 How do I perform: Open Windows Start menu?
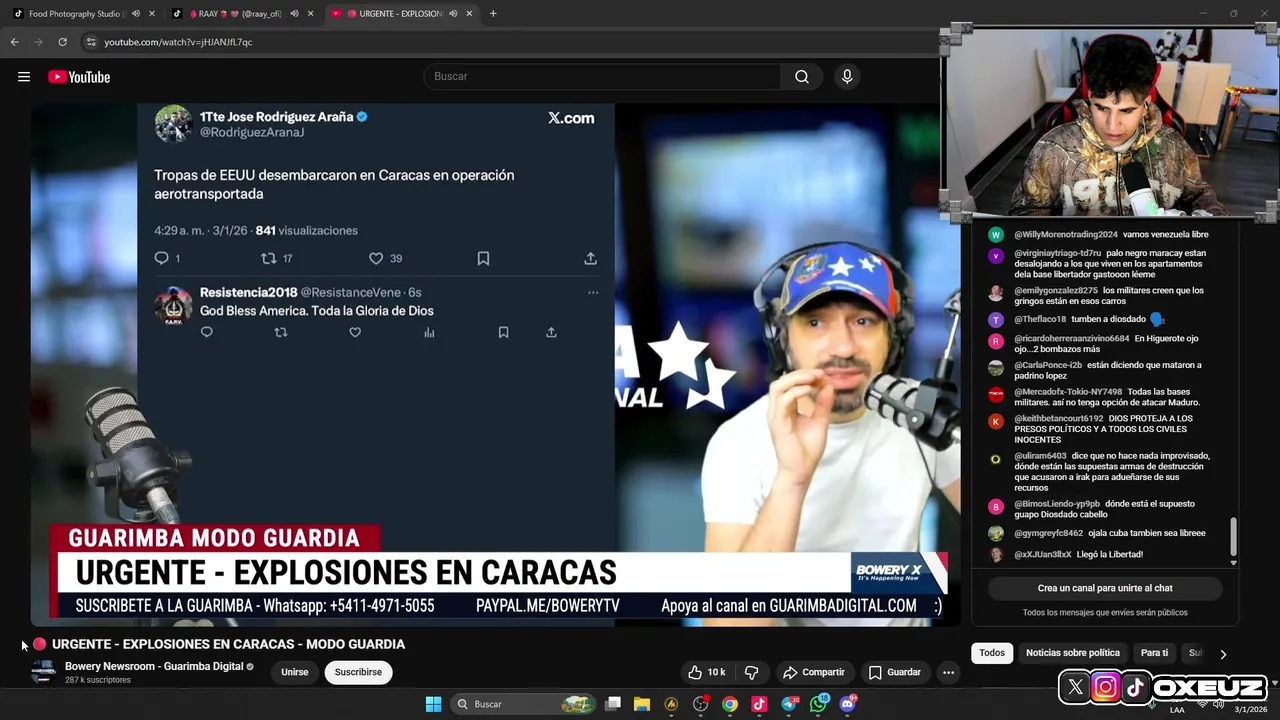[433, 704]
